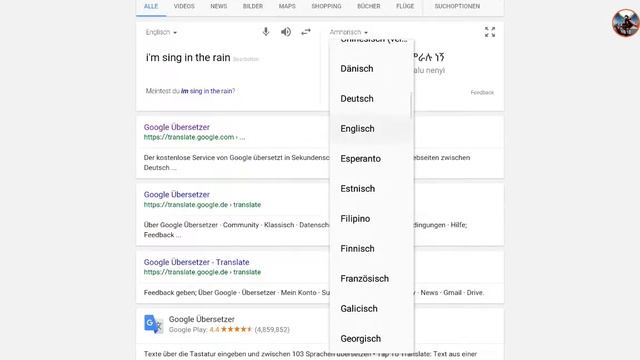Viewport: 640px width, 360px height.
Task: Switch to the Bücher tab
Action: click(x=369, y=7)
